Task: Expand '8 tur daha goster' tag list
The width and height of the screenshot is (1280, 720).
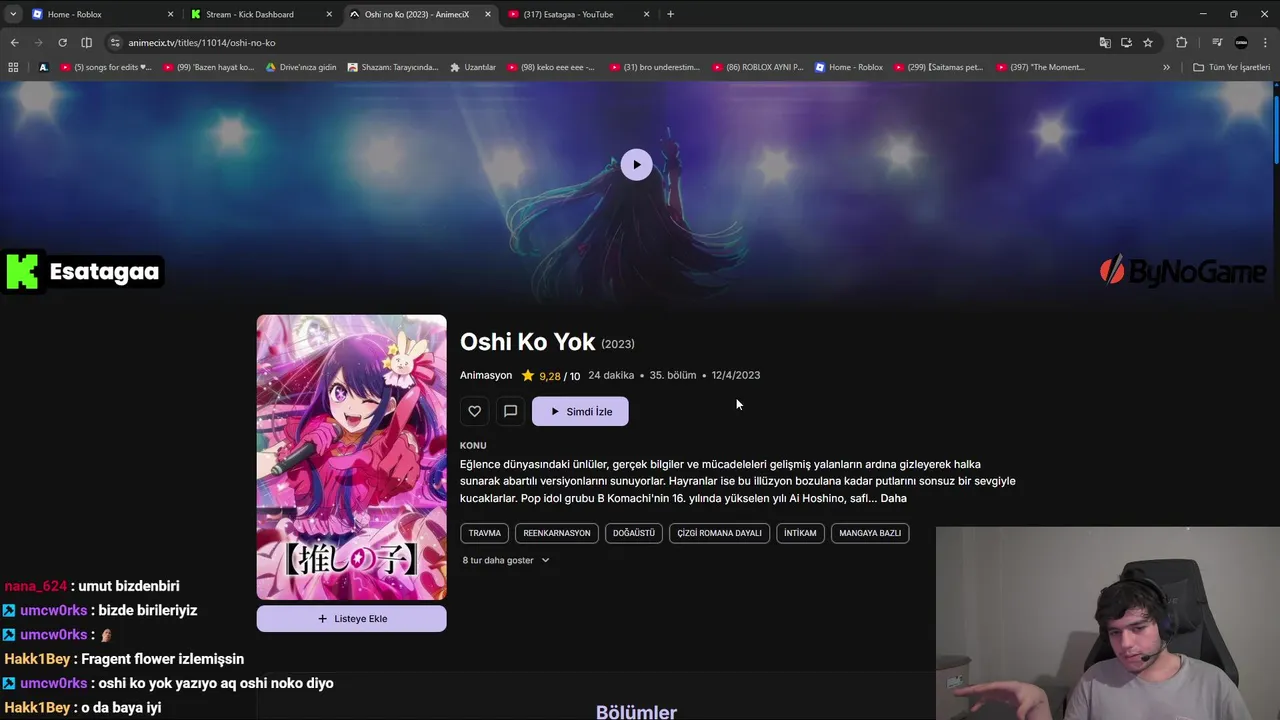Action: coord(506,560)
